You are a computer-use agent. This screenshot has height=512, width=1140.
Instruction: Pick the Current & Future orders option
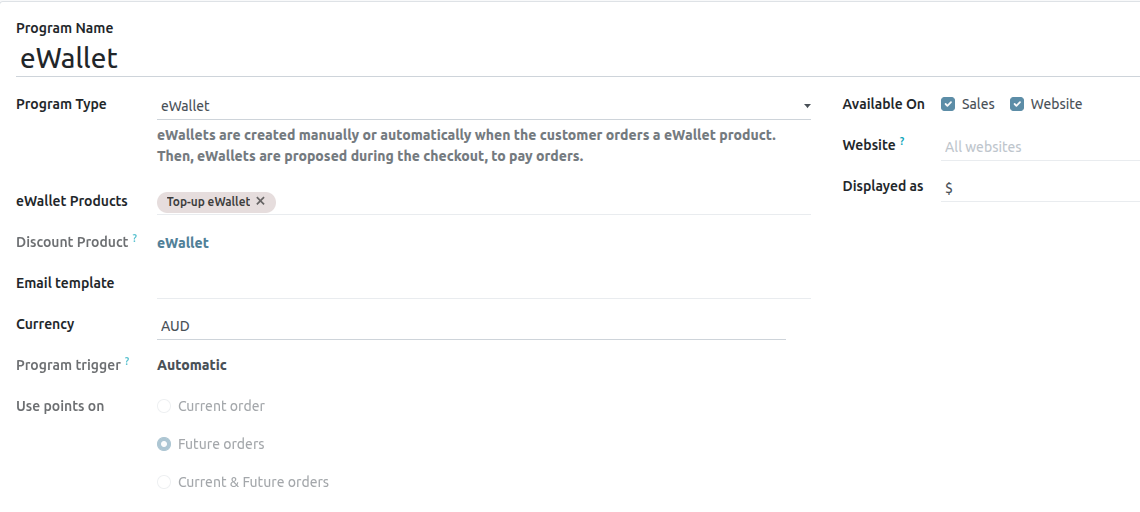tap(164, 482)
